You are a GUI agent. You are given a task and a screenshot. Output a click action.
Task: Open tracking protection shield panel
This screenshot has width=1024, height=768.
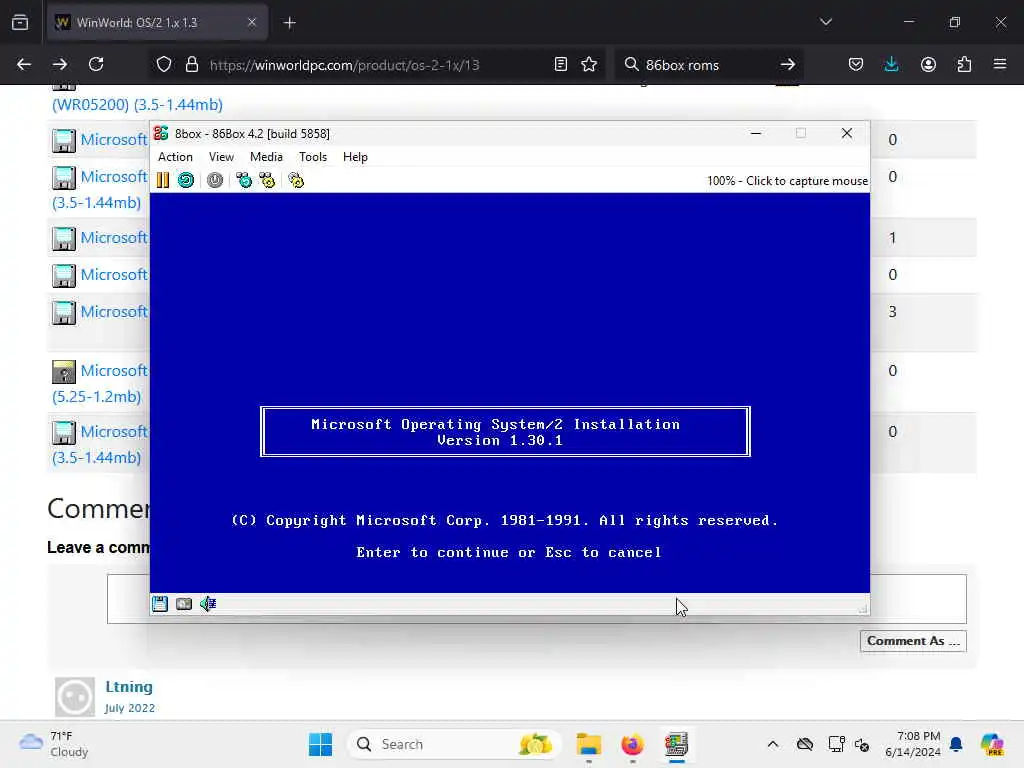click(164, 64)
